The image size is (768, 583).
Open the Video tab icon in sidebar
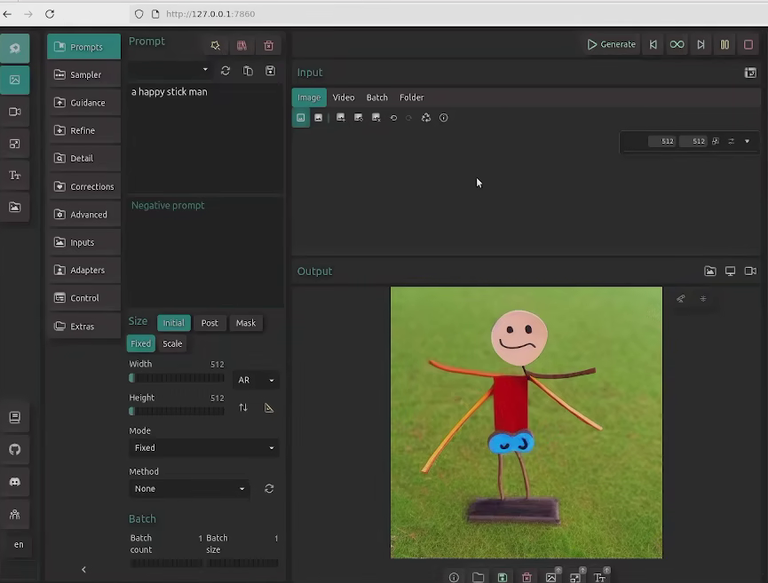15,112
